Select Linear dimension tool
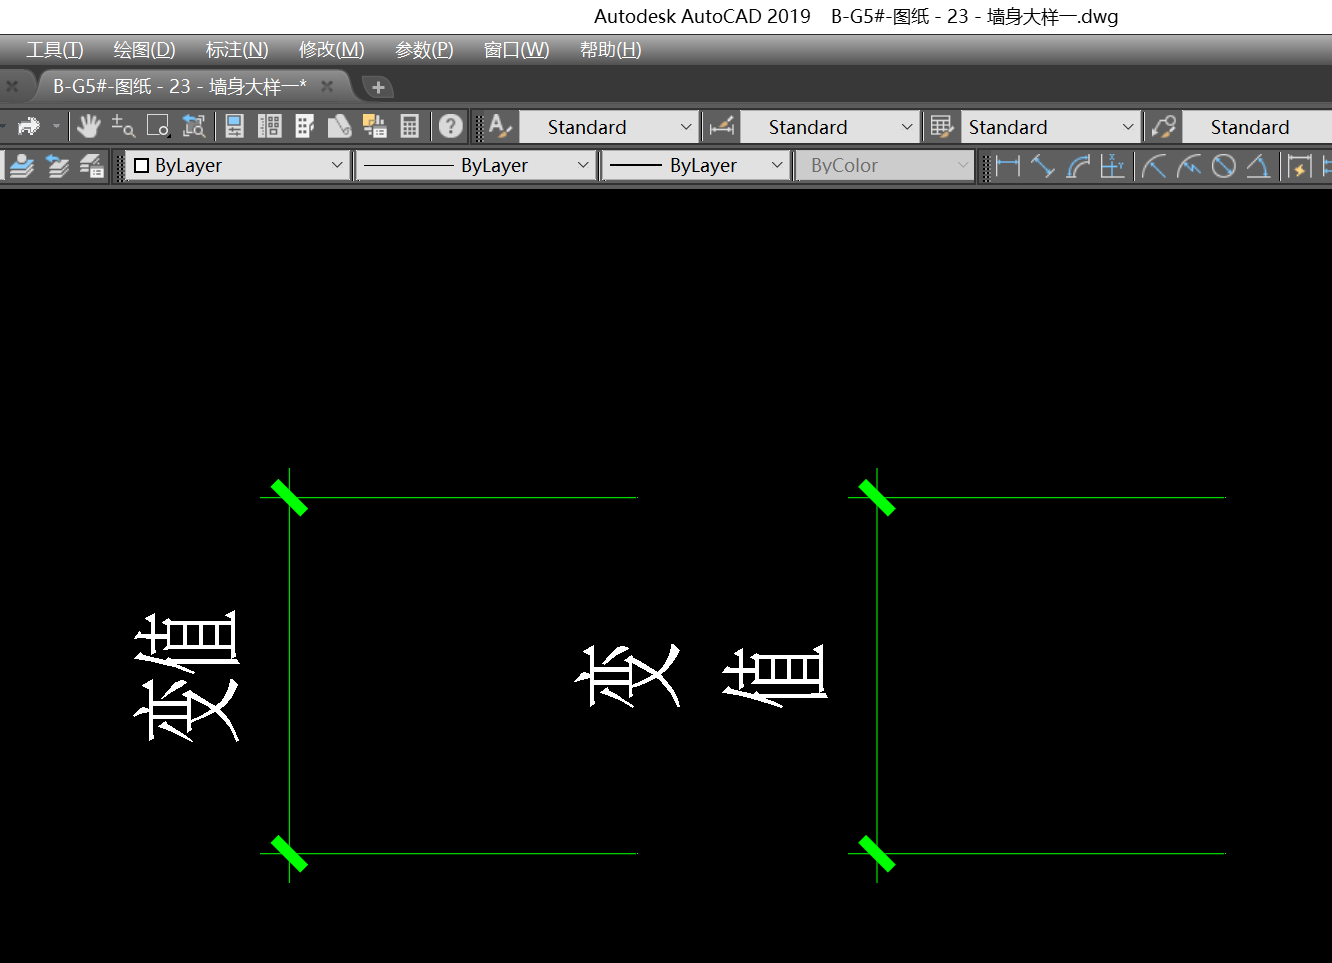Image resolution: width=1332 pixels, height=963 pixels. (1007, 166)
